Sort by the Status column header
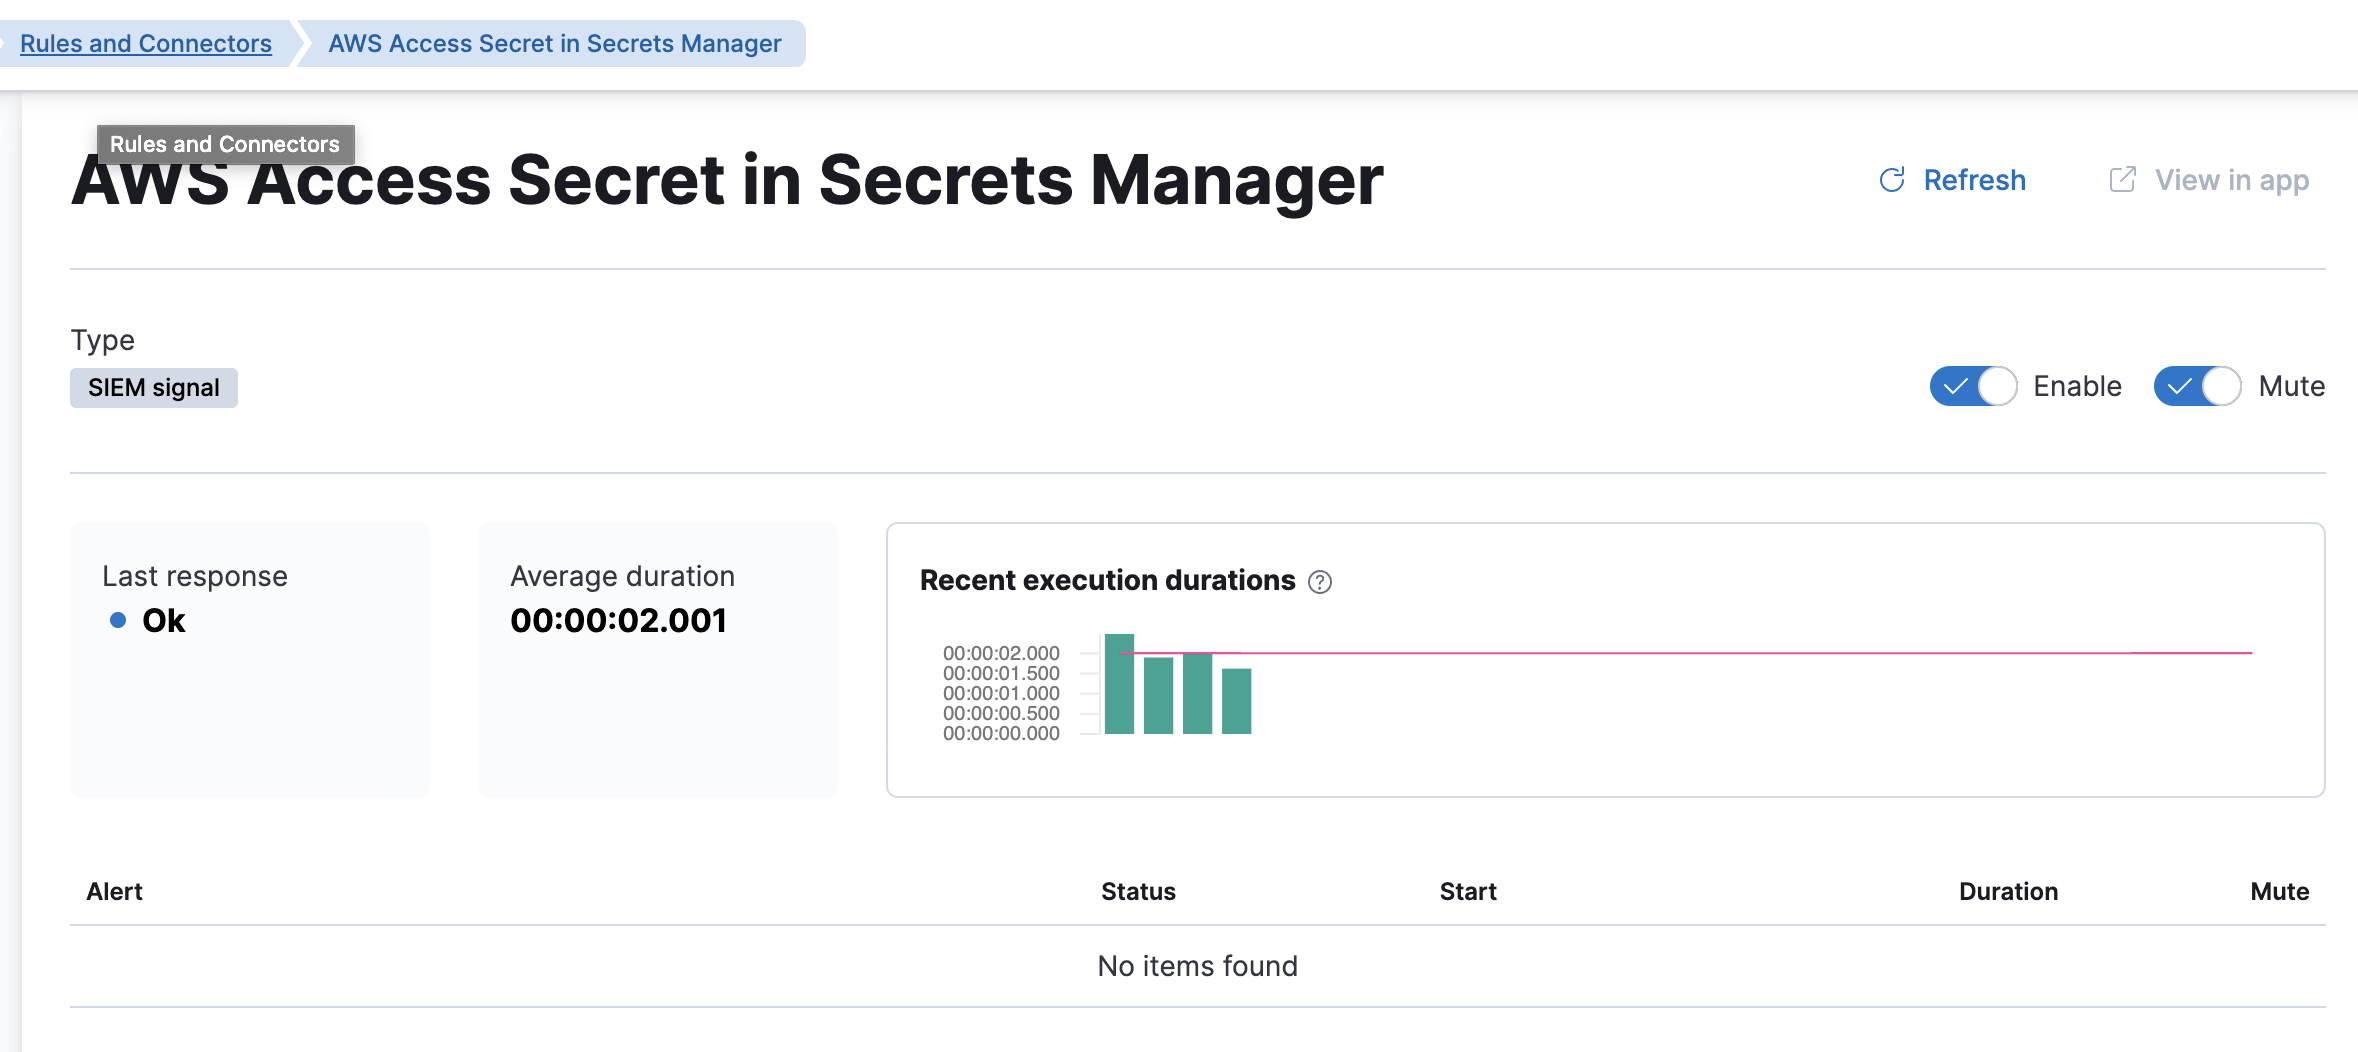 pyautogui.click(x=1138, y=891)
